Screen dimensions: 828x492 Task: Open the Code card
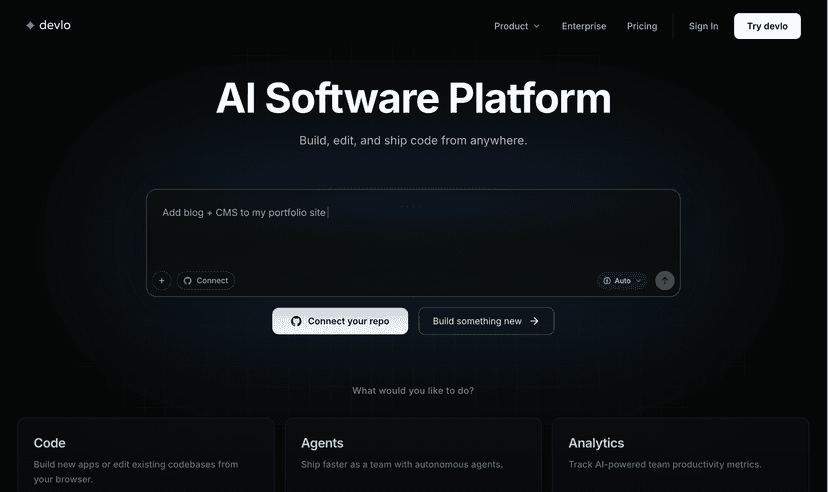click(146, 455)
